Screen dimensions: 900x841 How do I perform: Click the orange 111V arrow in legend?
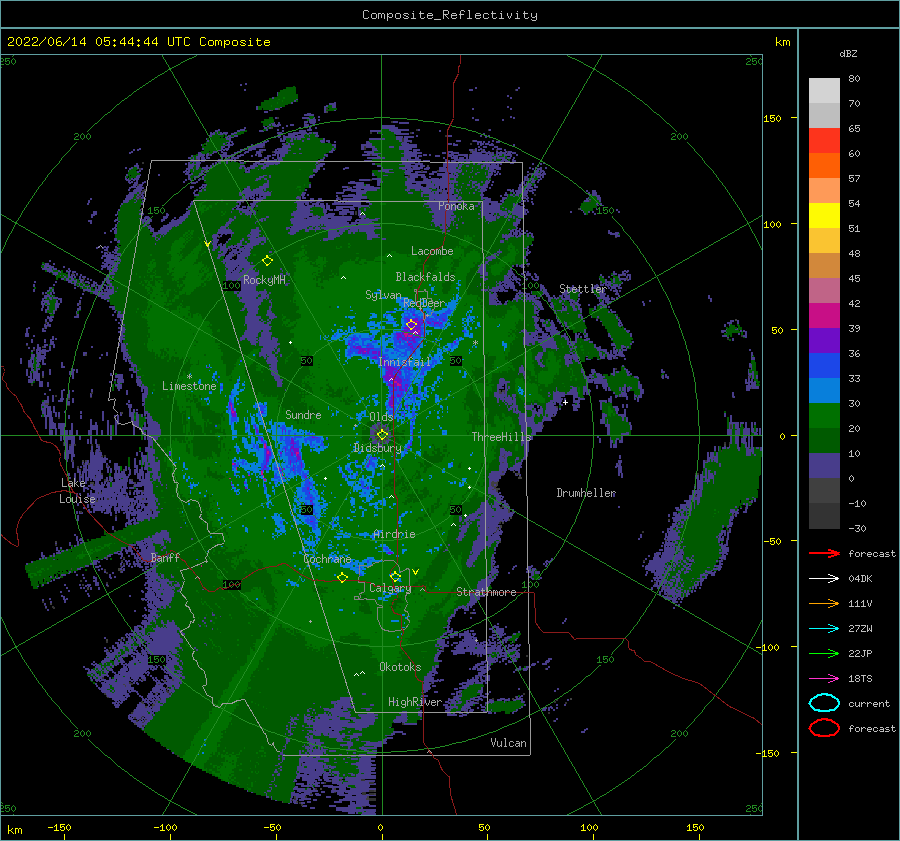coord(824,603)
